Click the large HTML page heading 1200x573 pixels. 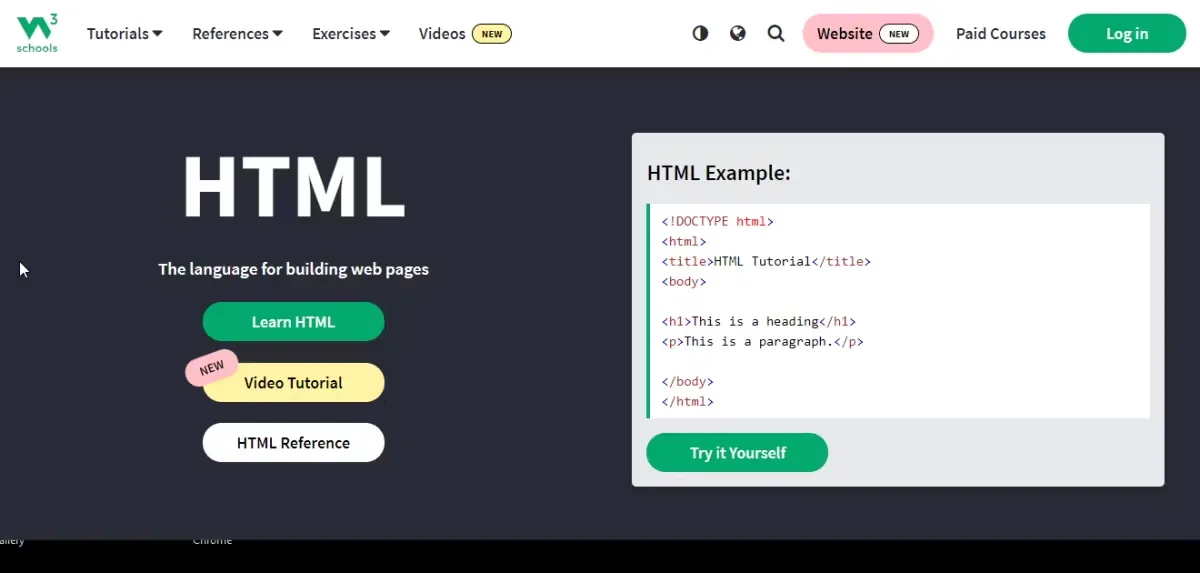click(x=293, y=187)
